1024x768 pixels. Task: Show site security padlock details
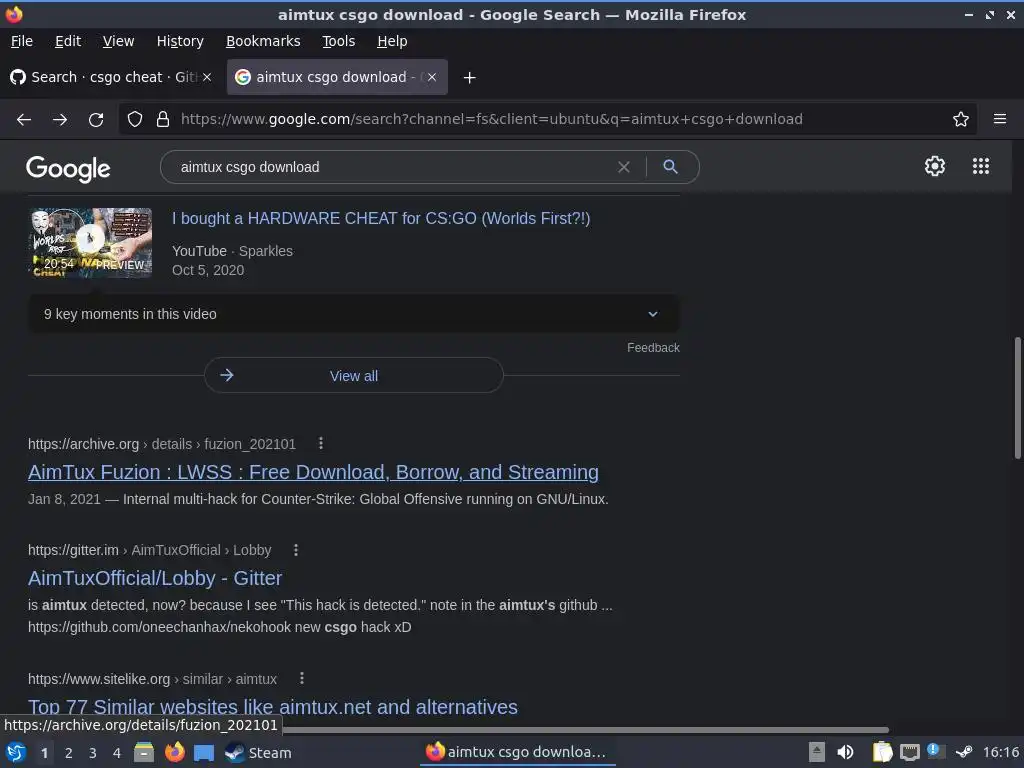163,119
